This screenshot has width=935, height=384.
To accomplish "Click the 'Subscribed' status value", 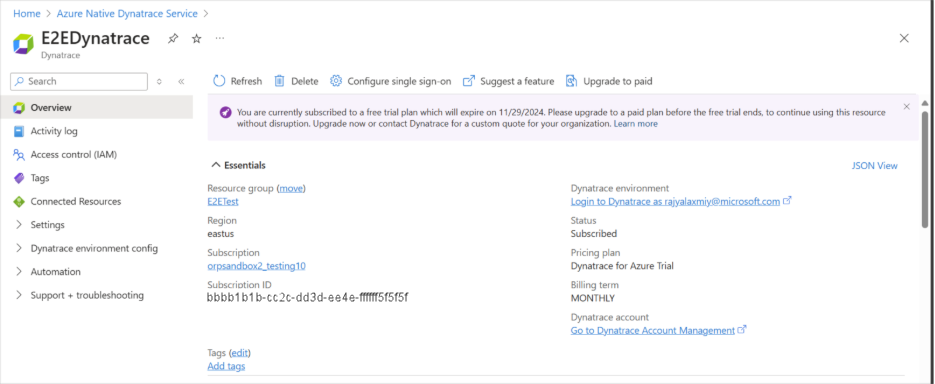I will 594,234.
